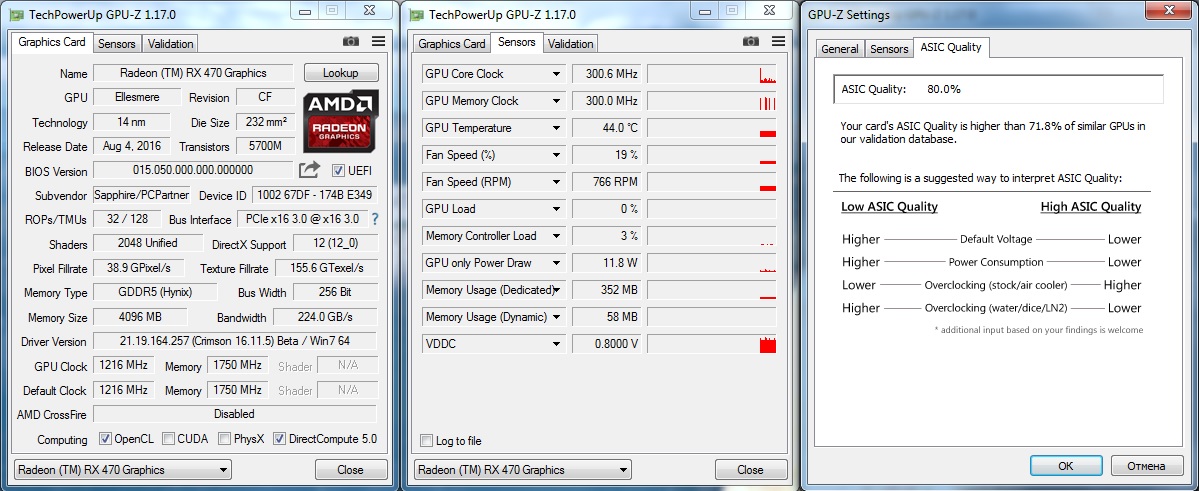Click Отмена button in GPU-Z Settings
This screenshot has height=491, width=1199.
coord(1146,466)
